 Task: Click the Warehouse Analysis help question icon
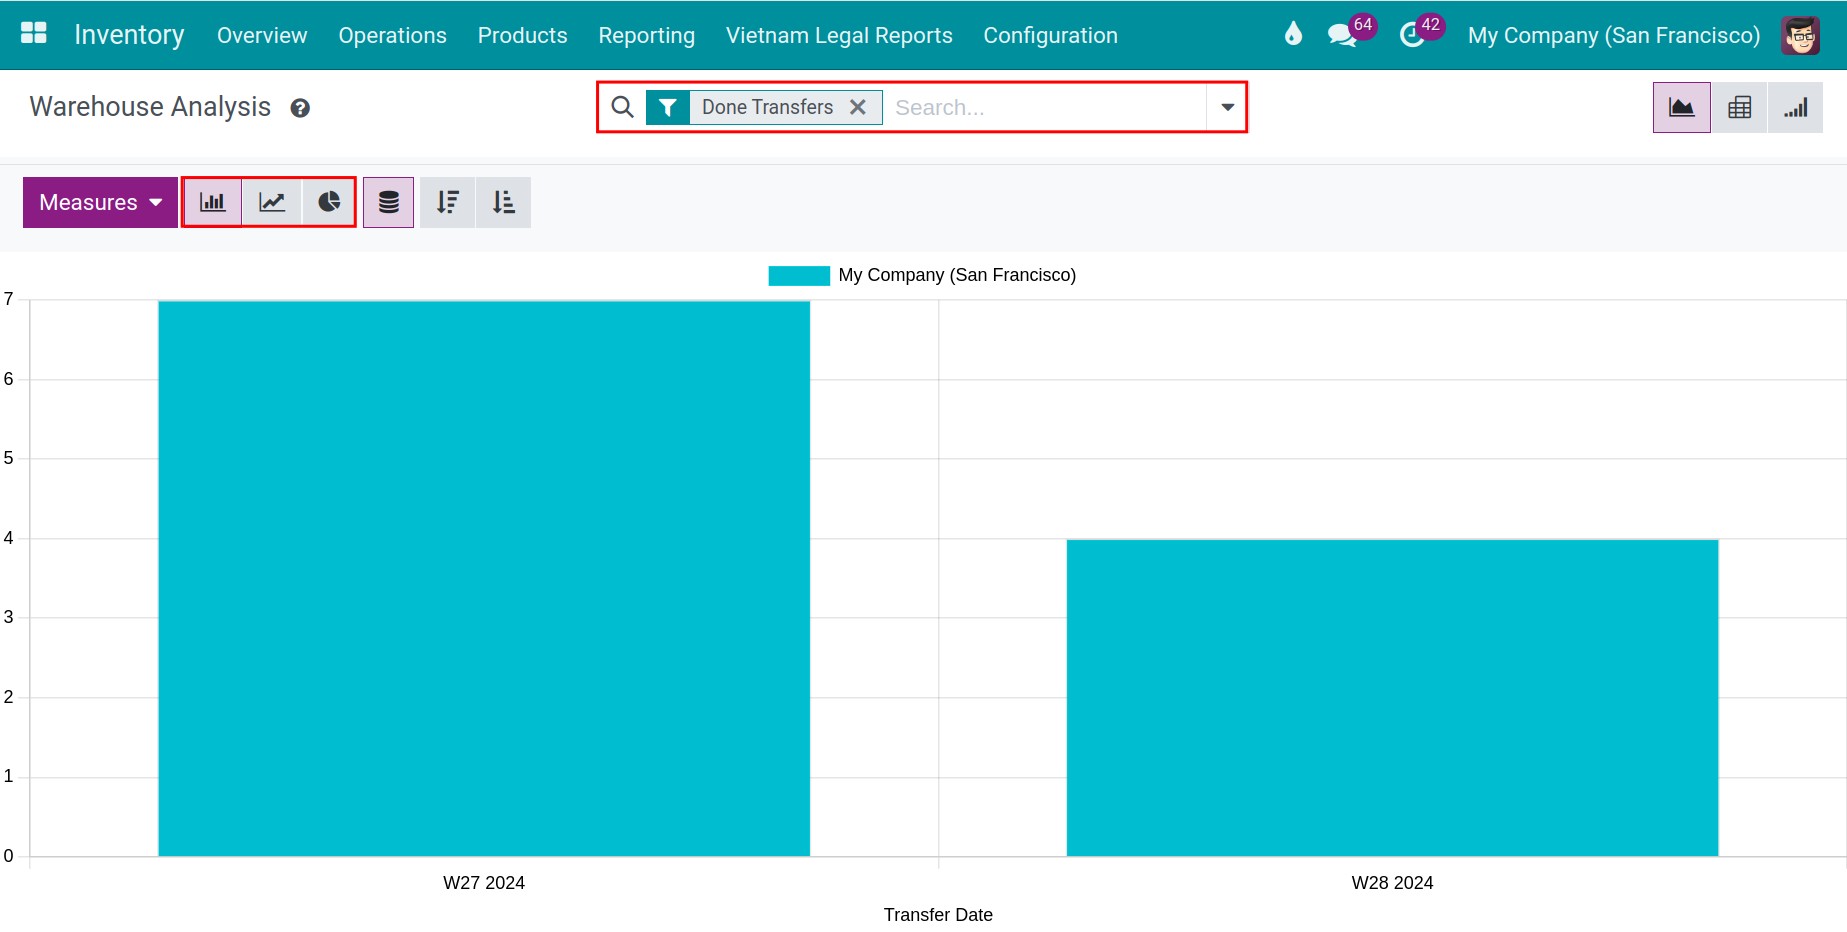[x=300, y=108]
